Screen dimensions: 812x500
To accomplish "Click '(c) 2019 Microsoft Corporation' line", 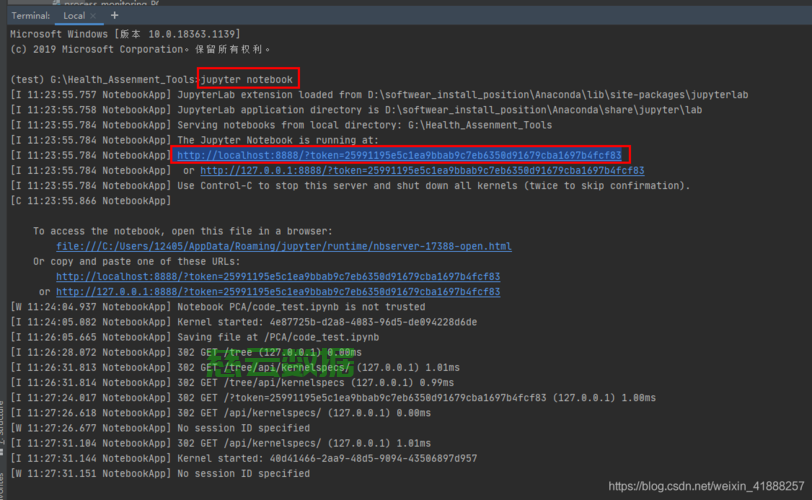I will (140, 49).
